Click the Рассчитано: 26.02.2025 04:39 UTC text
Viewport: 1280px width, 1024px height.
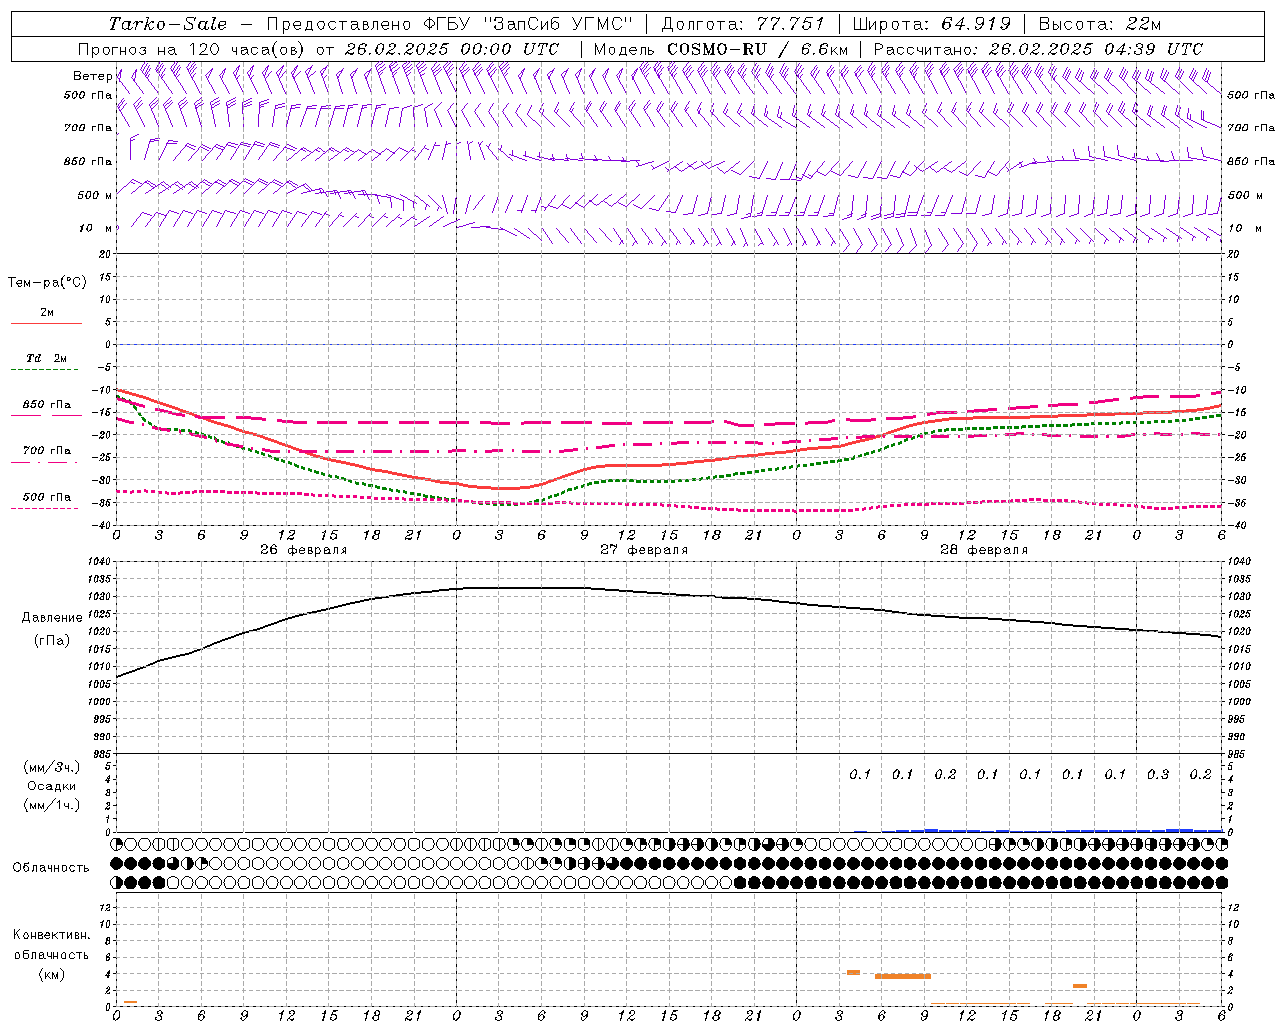(1038, 49)
